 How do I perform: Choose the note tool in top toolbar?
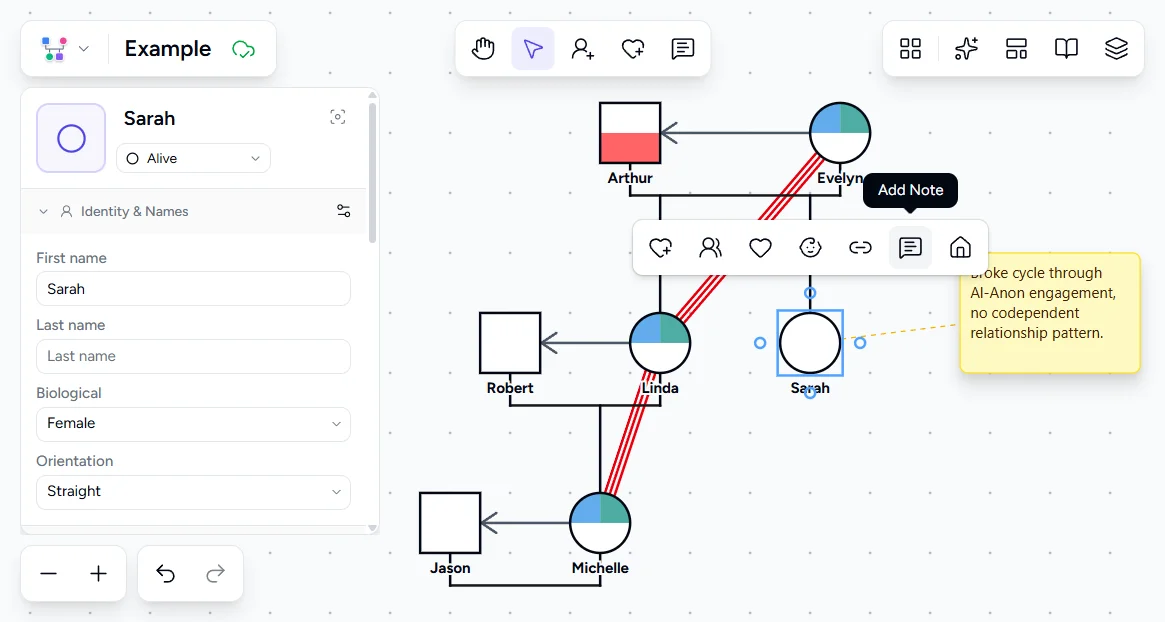(682, 49)
